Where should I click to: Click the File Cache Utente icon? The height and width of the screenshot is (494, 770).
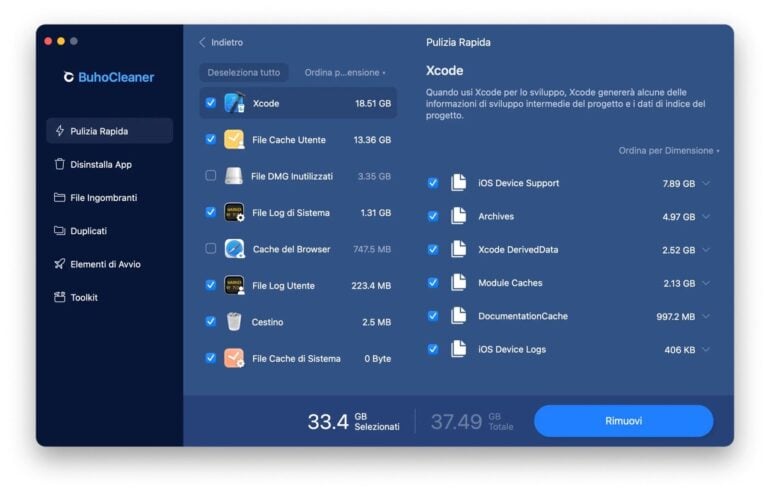point(234,139)
